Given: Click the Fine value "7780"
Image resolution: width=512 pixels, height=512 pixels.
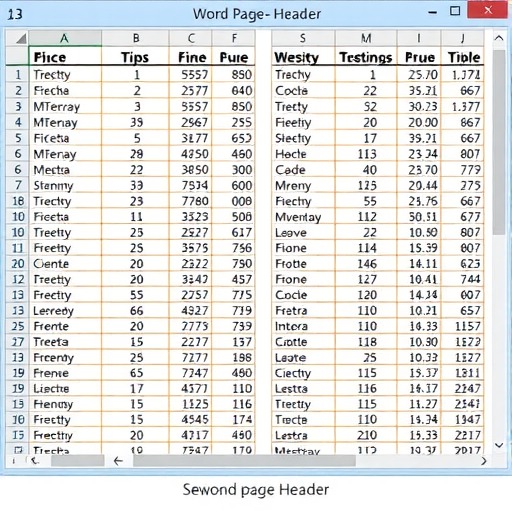Looking at the screenshot, I should coord(191,201).
